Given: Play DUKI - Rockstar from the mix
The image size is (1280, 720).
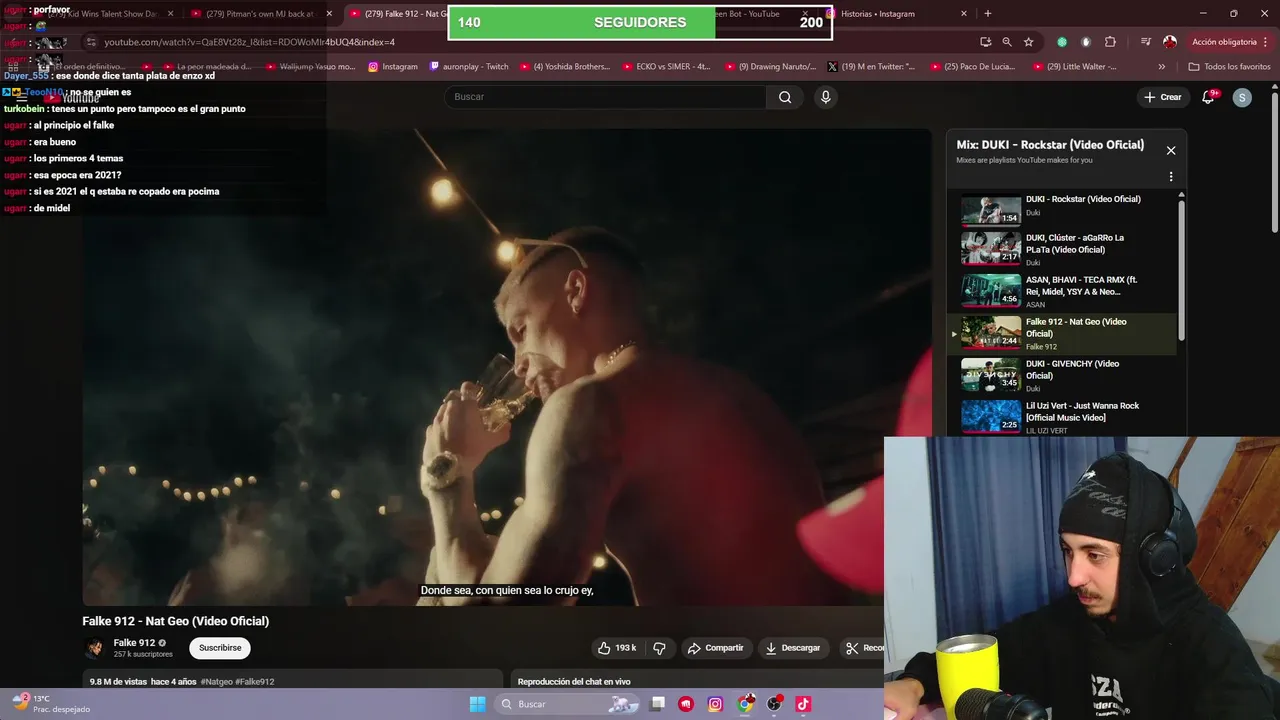Looking at the screenshot, I should click(x=1062, y=211).
